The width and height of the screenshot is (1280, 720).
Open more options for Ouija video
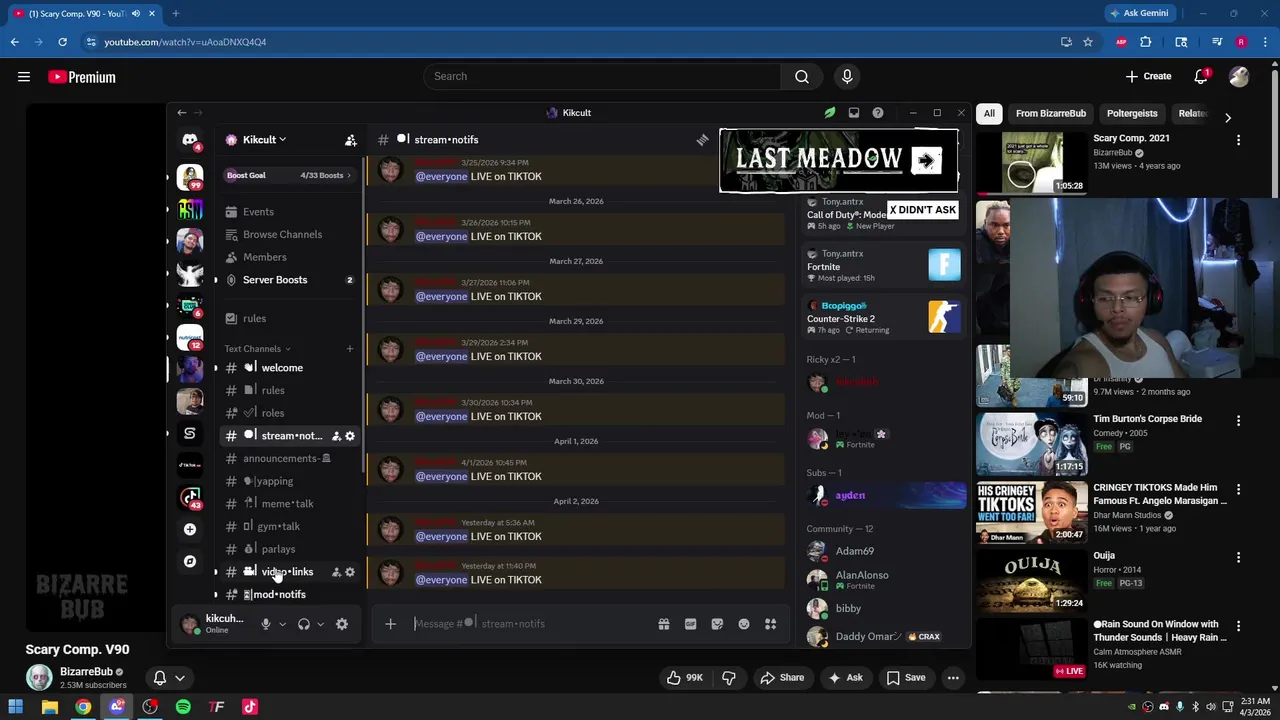pyautogui.click(x=1238, y=557)
